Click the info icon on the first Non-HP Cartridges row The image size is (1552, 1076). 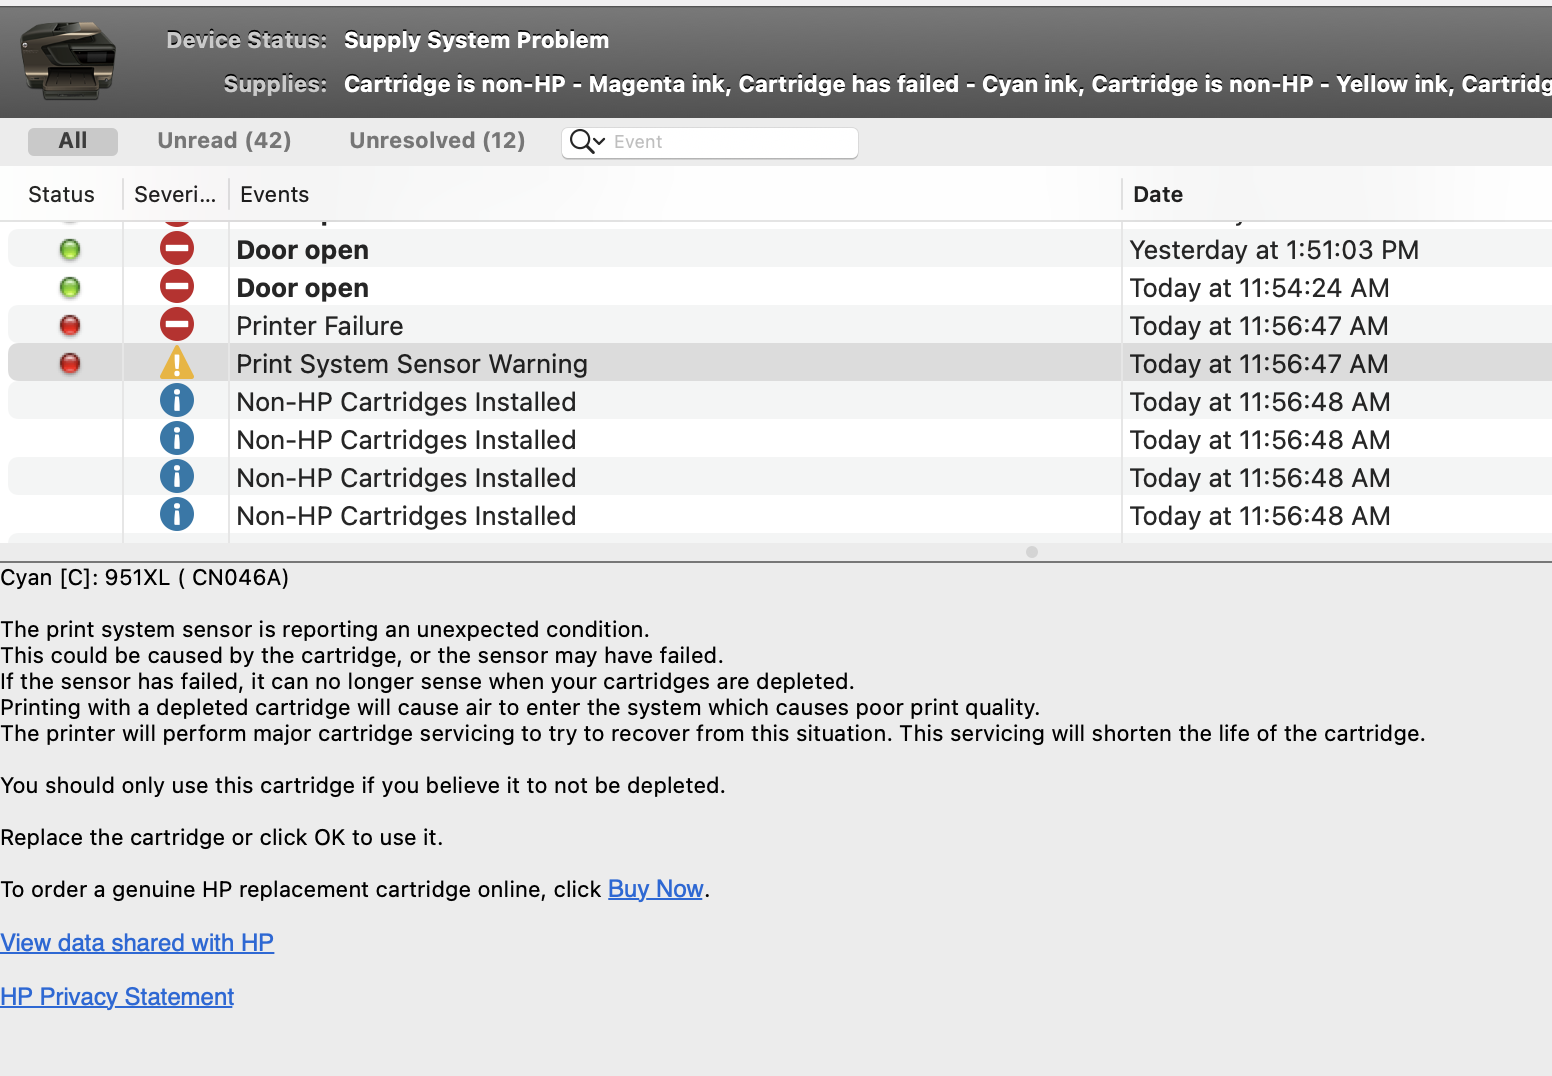(177, 400)
